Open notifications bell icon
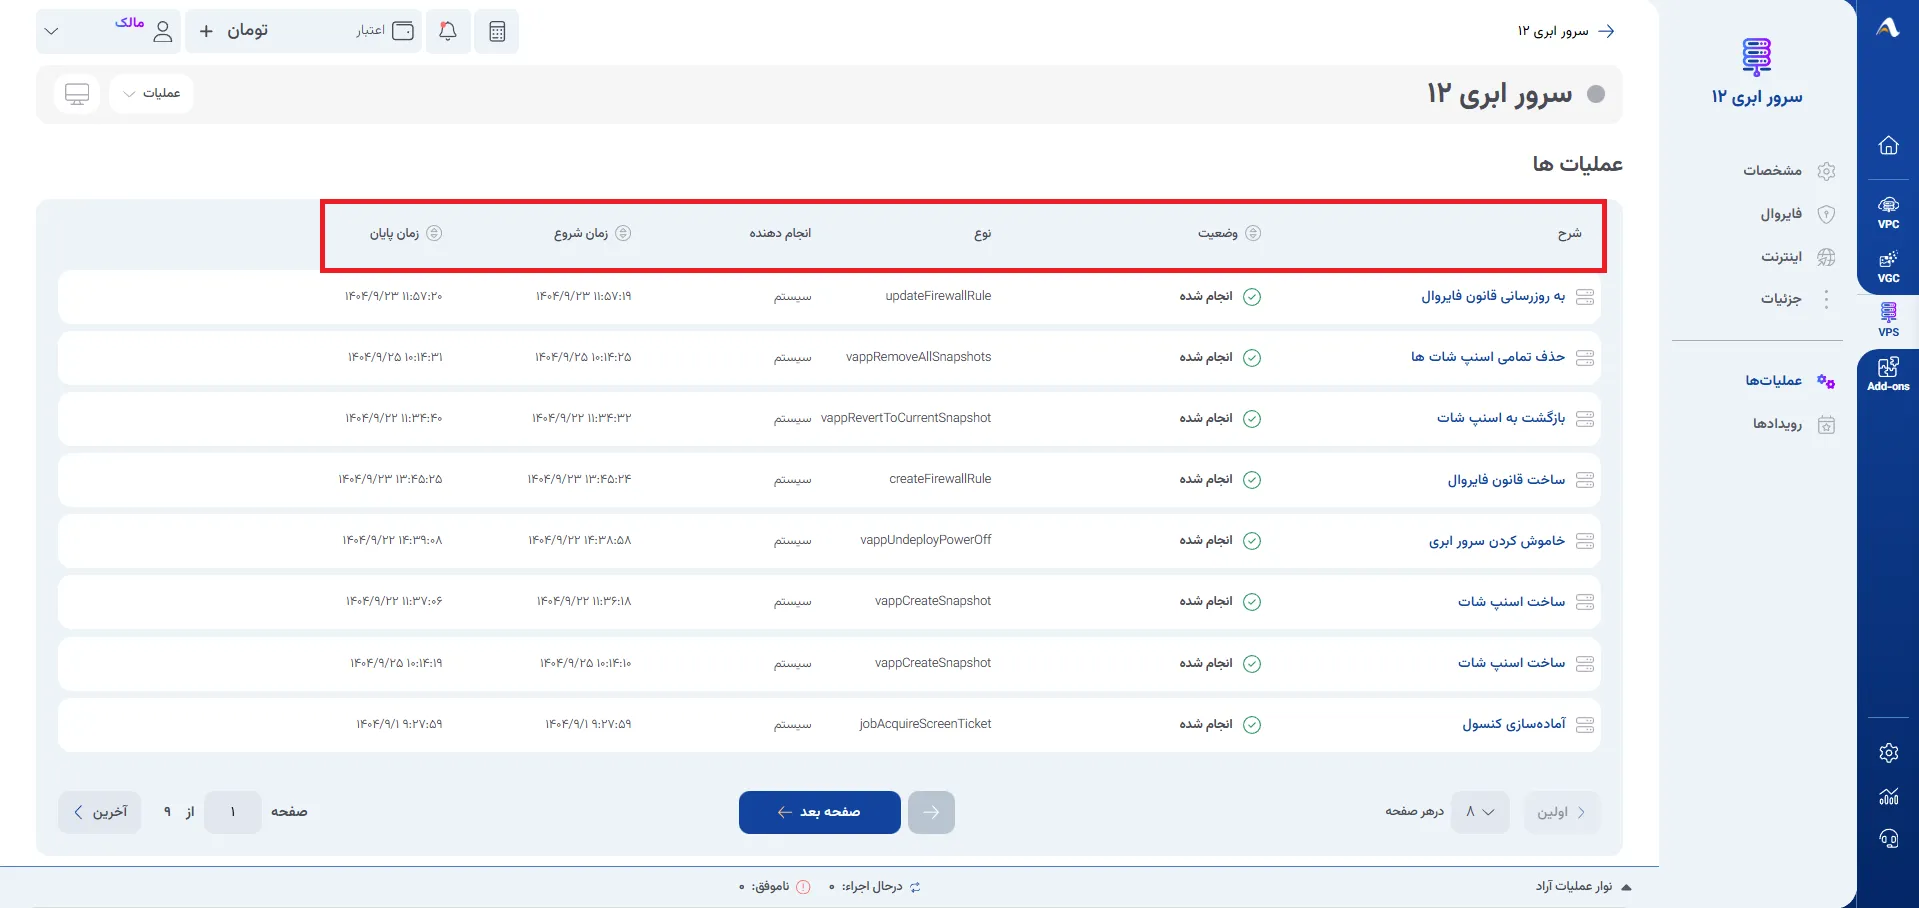 [x=448, y=31]
